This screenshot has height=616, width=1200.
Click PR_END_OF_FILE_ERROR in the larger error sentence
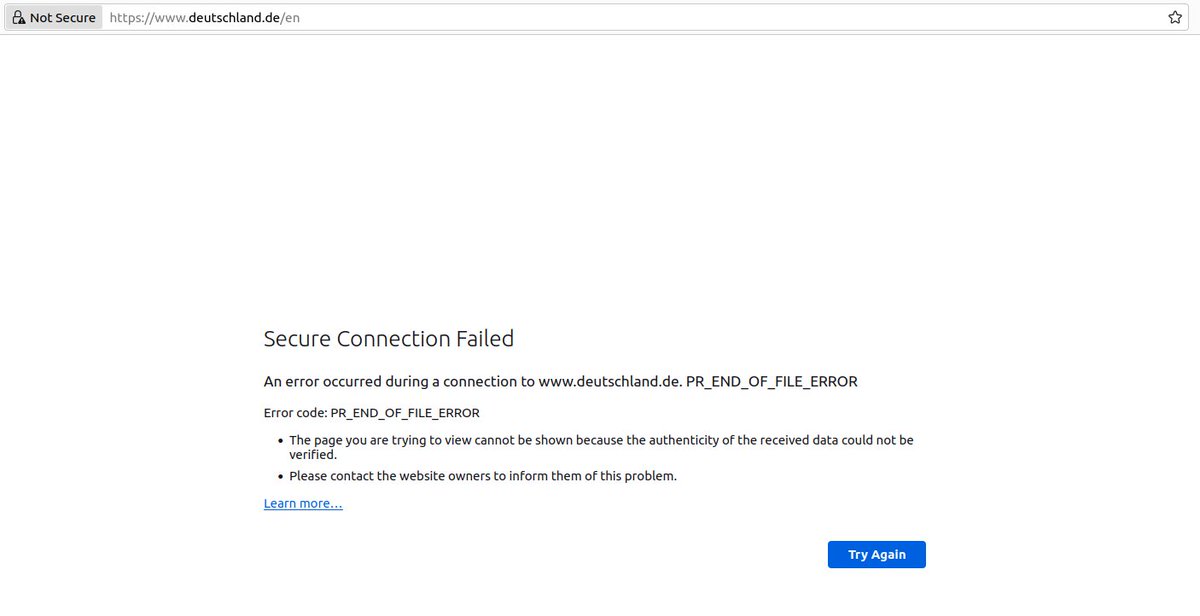coord(772,382)
